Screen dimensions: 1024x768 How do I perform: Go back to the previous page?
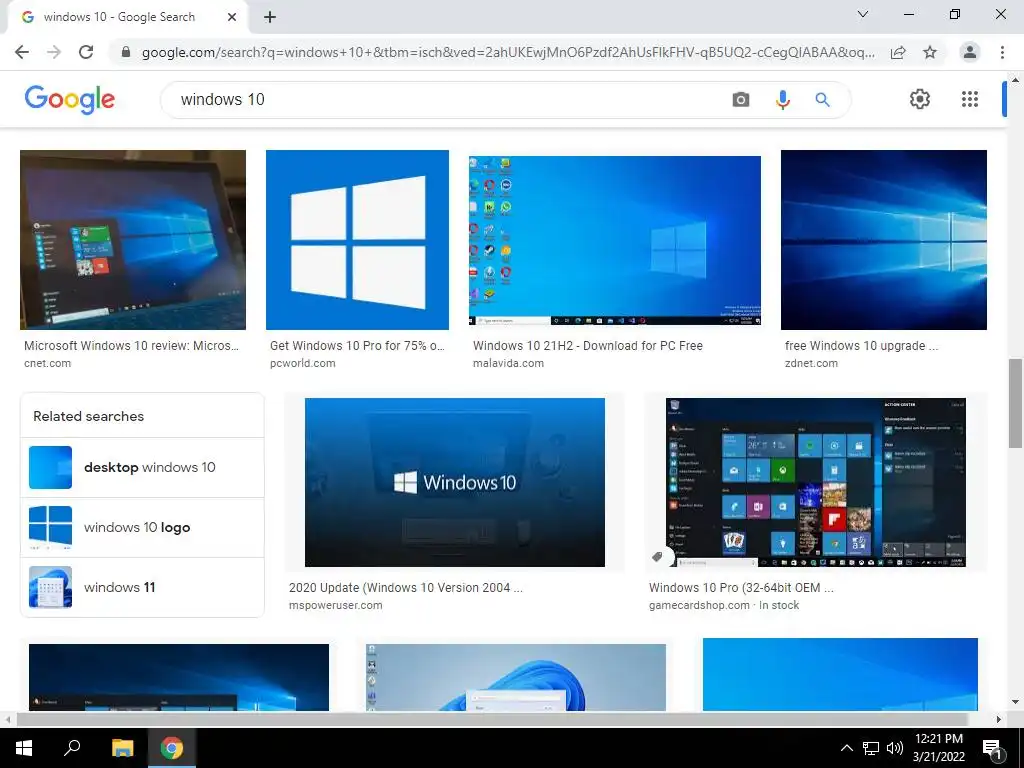click(x=22, y=52)
